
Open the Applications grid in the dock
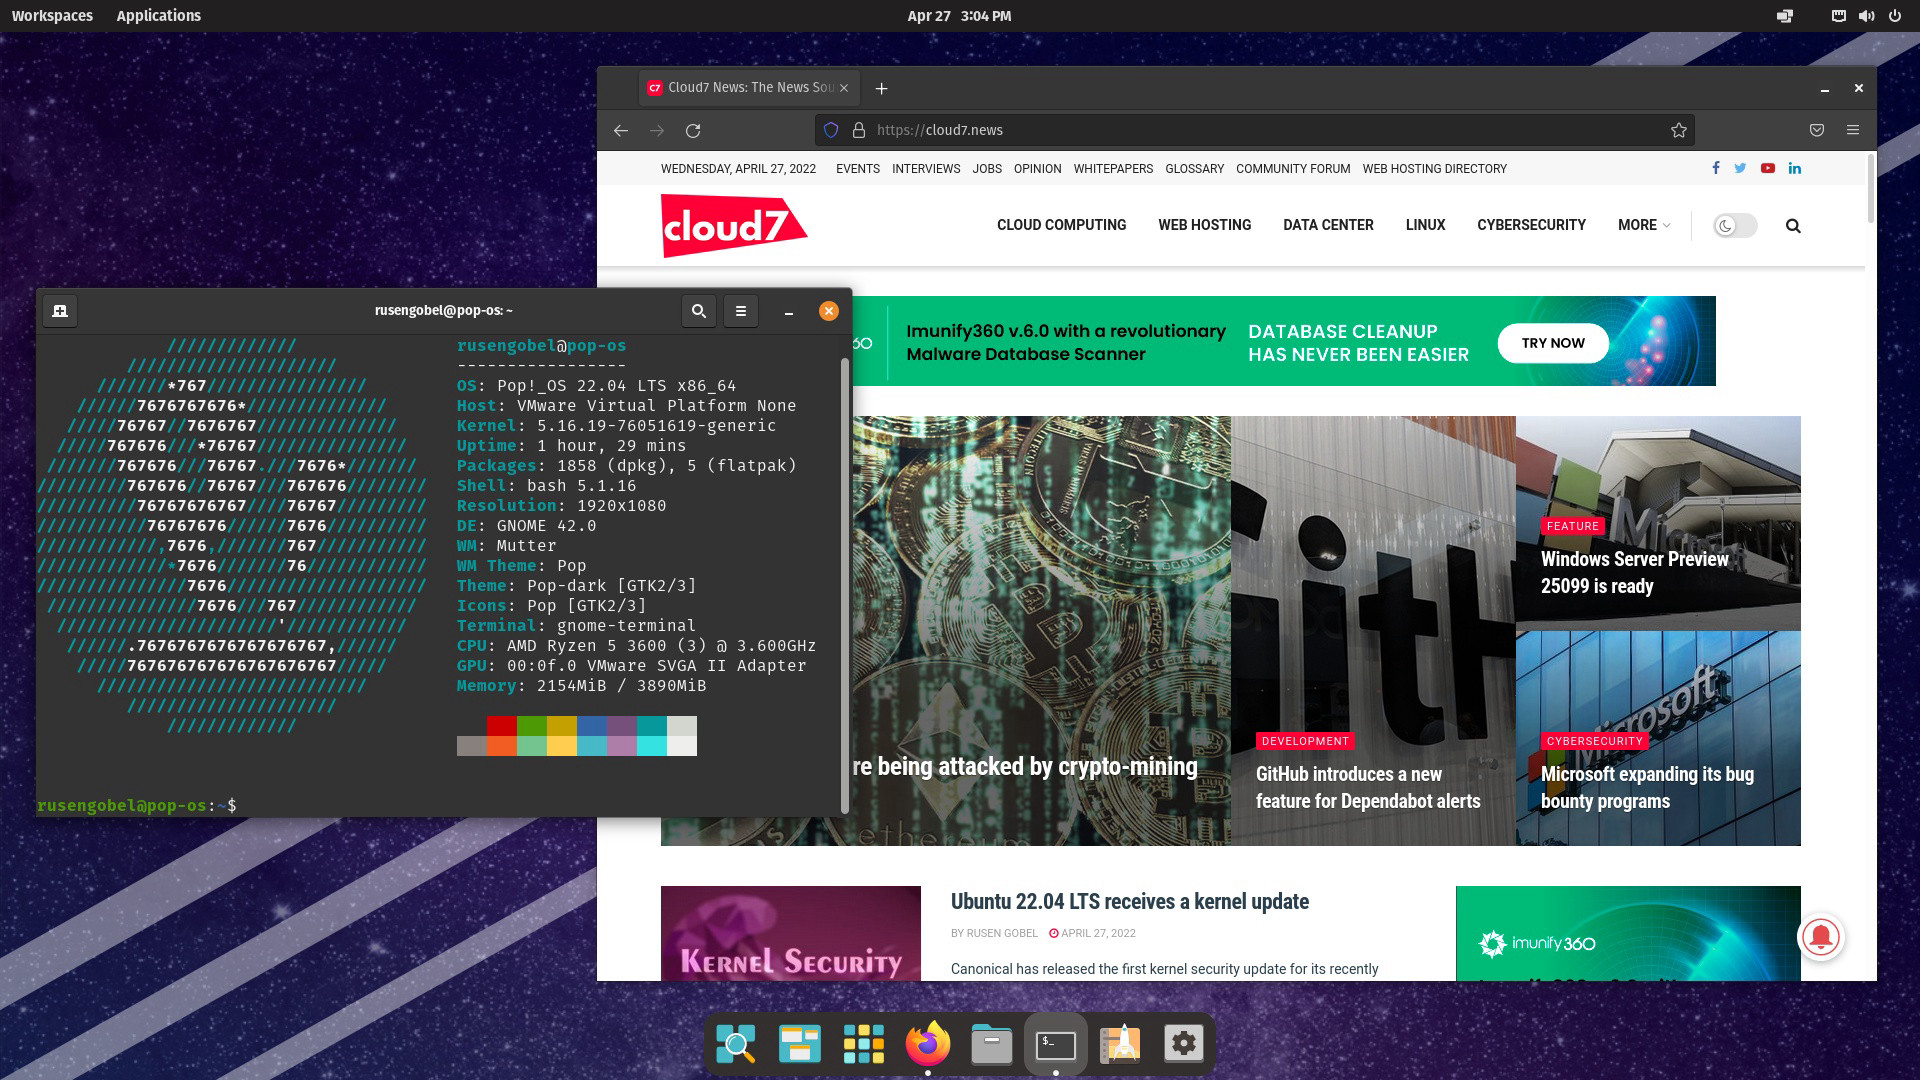pos(864,1044)
